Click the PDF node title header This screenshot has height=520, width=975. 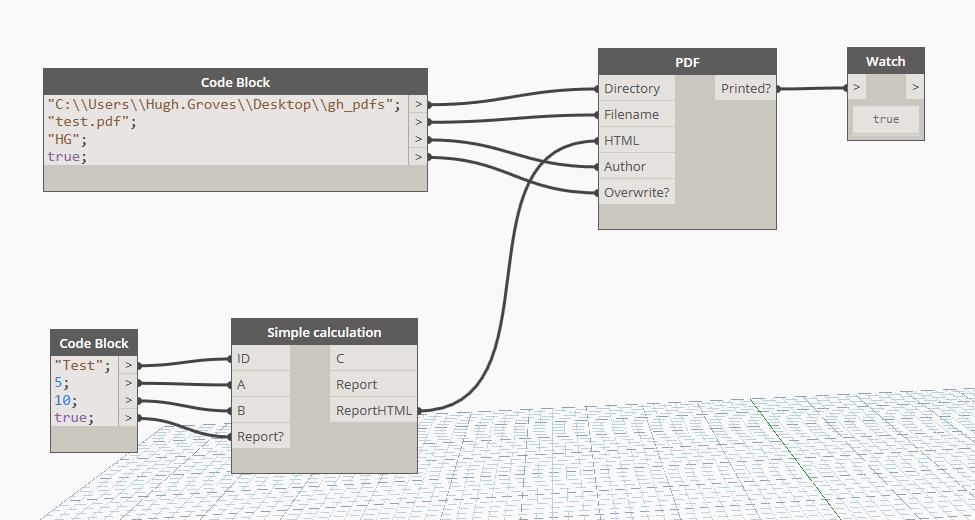pos(687,62)
